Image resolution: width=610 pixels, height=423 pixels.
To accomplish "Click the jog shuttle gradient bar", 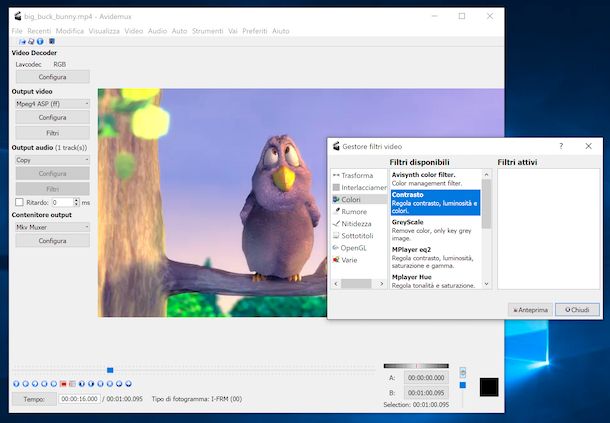I will (416, 366).
